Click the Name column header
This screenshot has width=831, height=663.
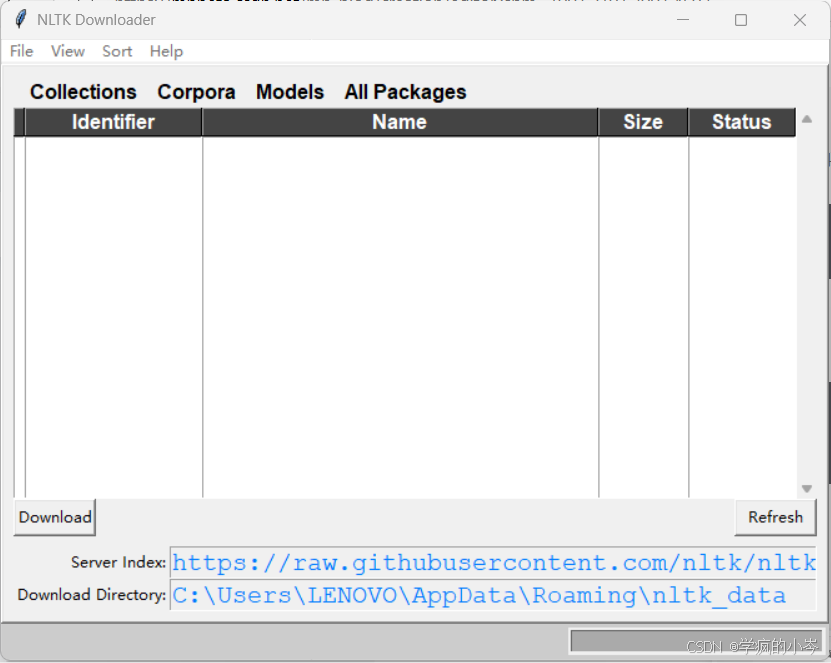click(400, 122)
